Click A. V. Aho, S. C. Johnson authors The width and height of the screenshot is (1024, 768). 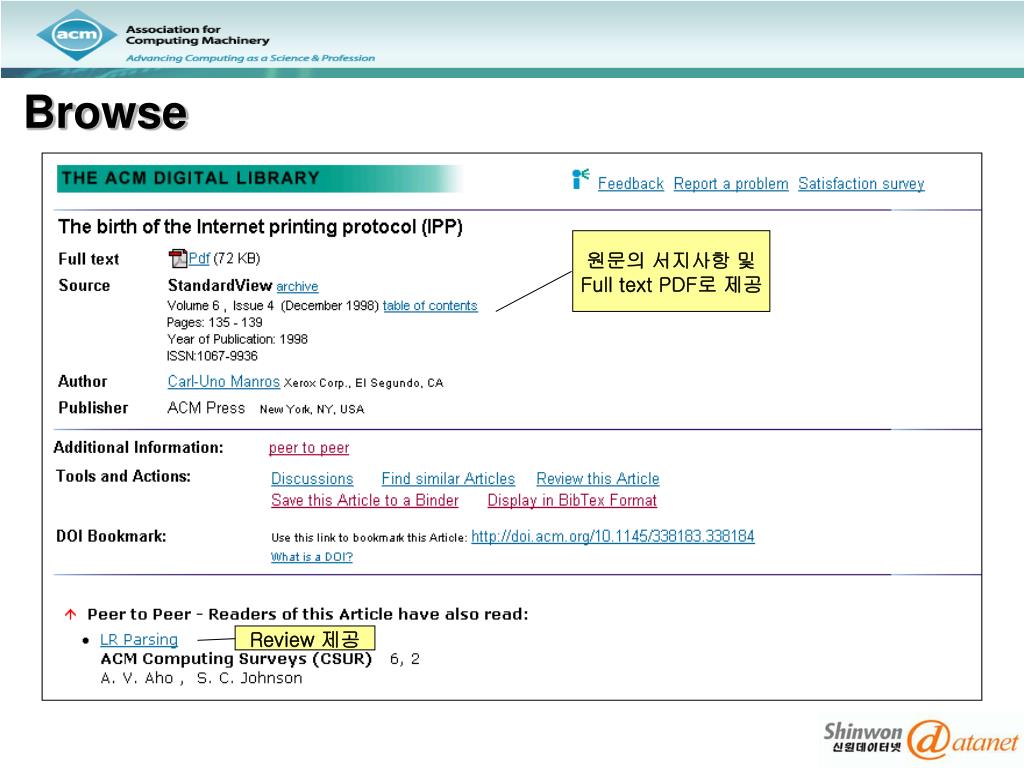pos(201,678)
